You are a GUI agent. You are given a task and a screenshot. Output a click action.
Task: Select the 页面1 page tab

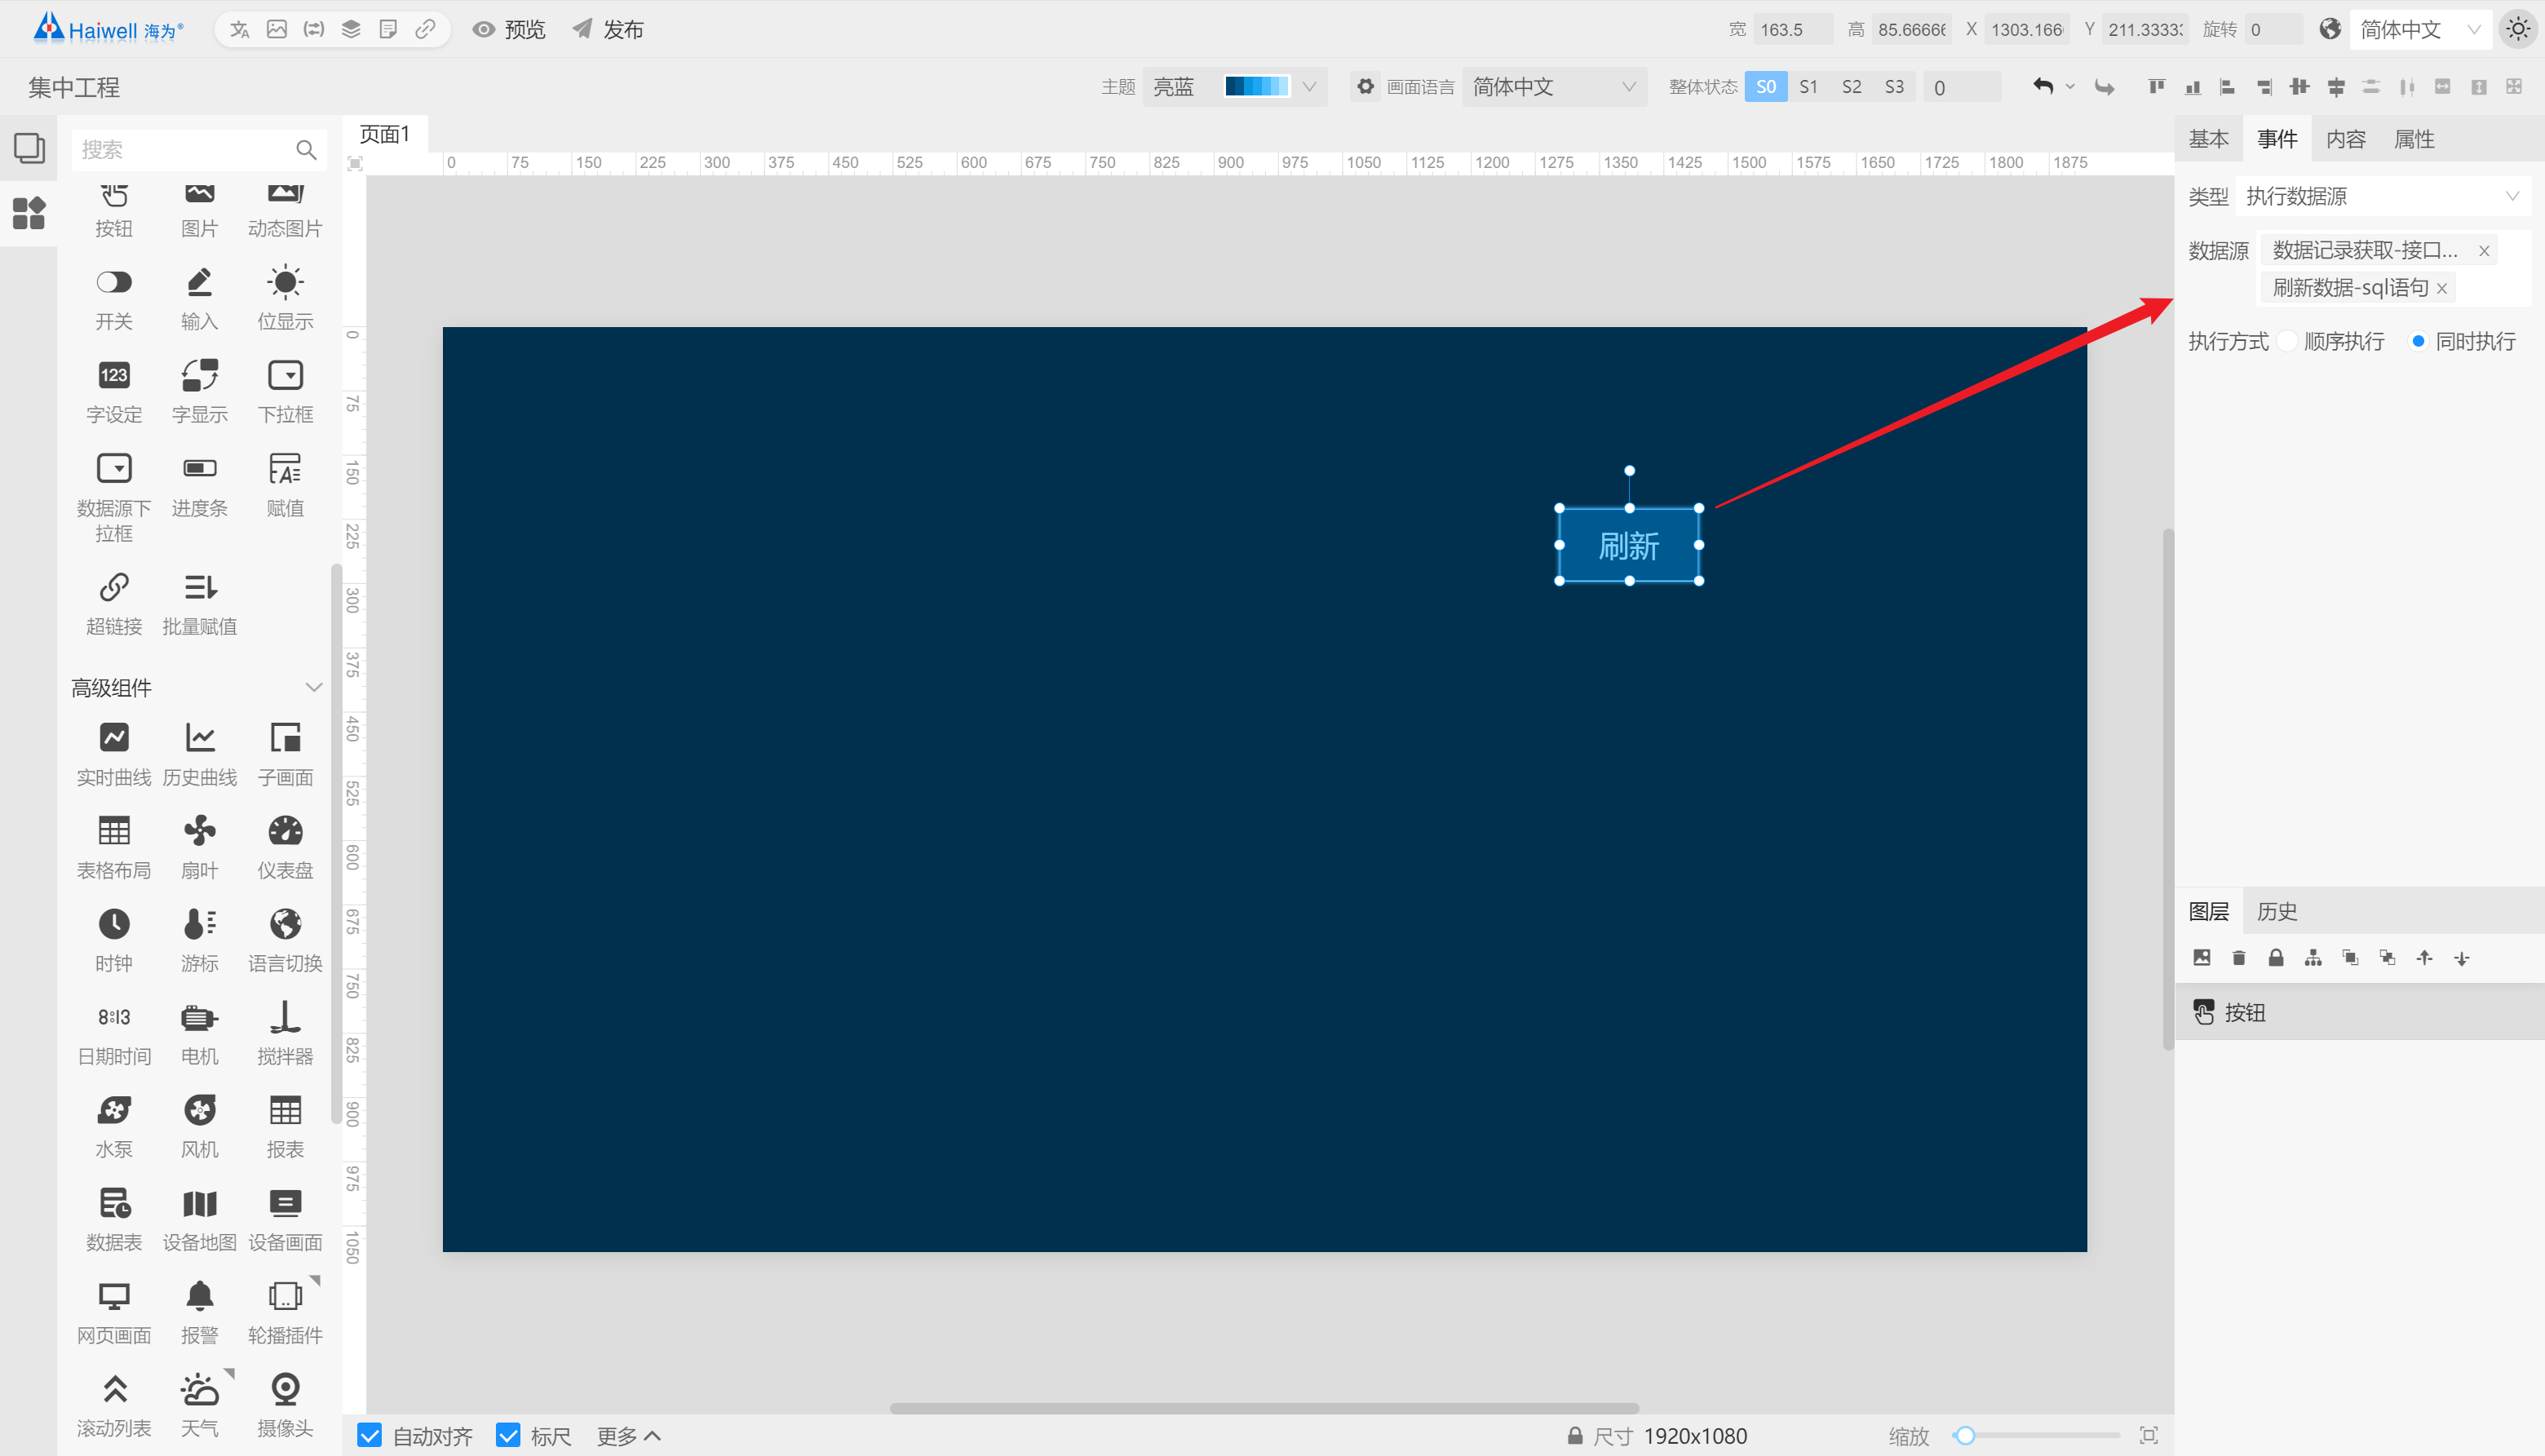(x=385, y=134)
